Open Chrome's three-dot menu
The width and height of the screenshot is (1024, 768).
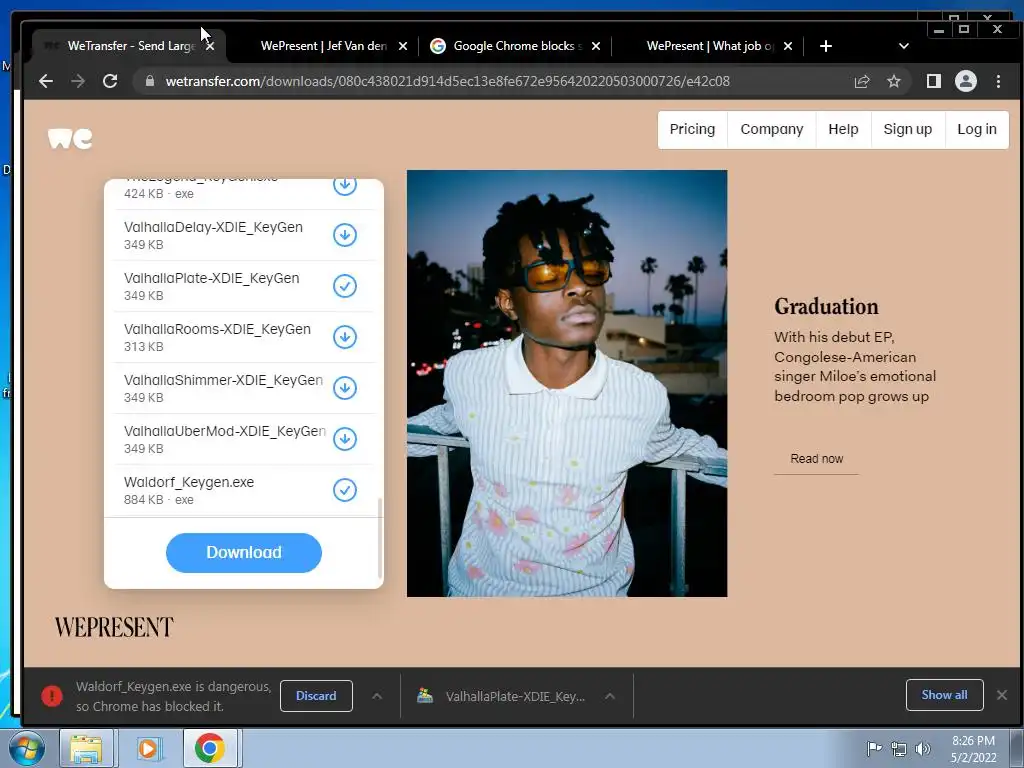[x=998, y=81]
